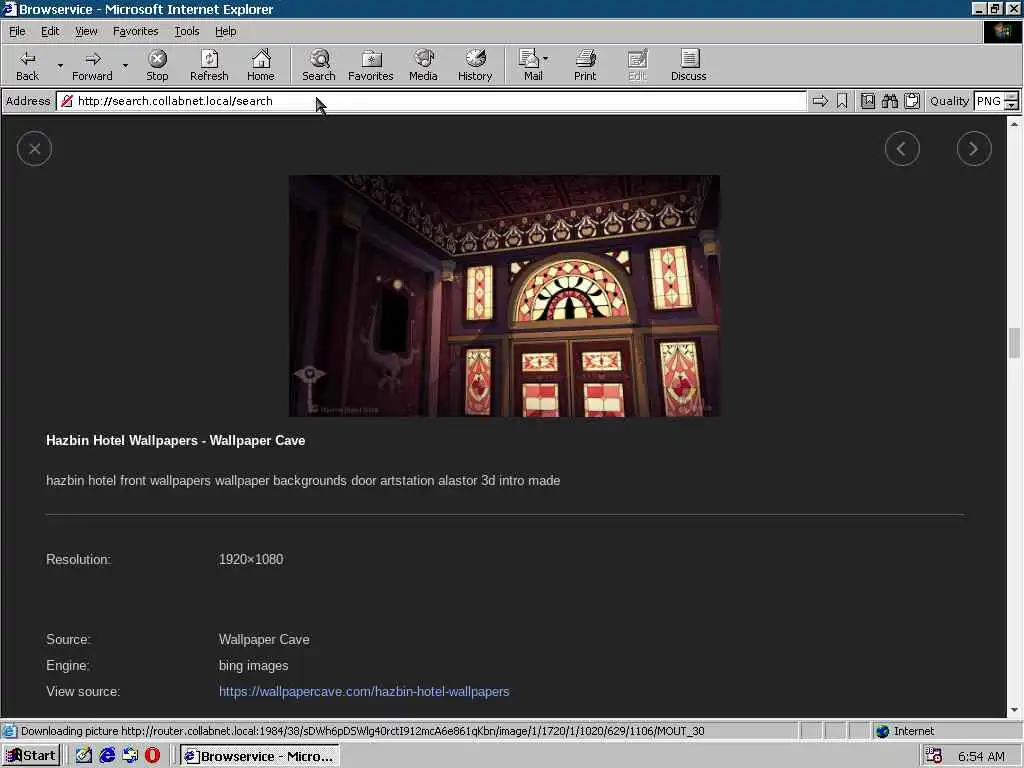This screenshot has width=1024, height=768.
Task: Select Browservice taskbar button
Action: pyautogui.click(x=260, y=756)
